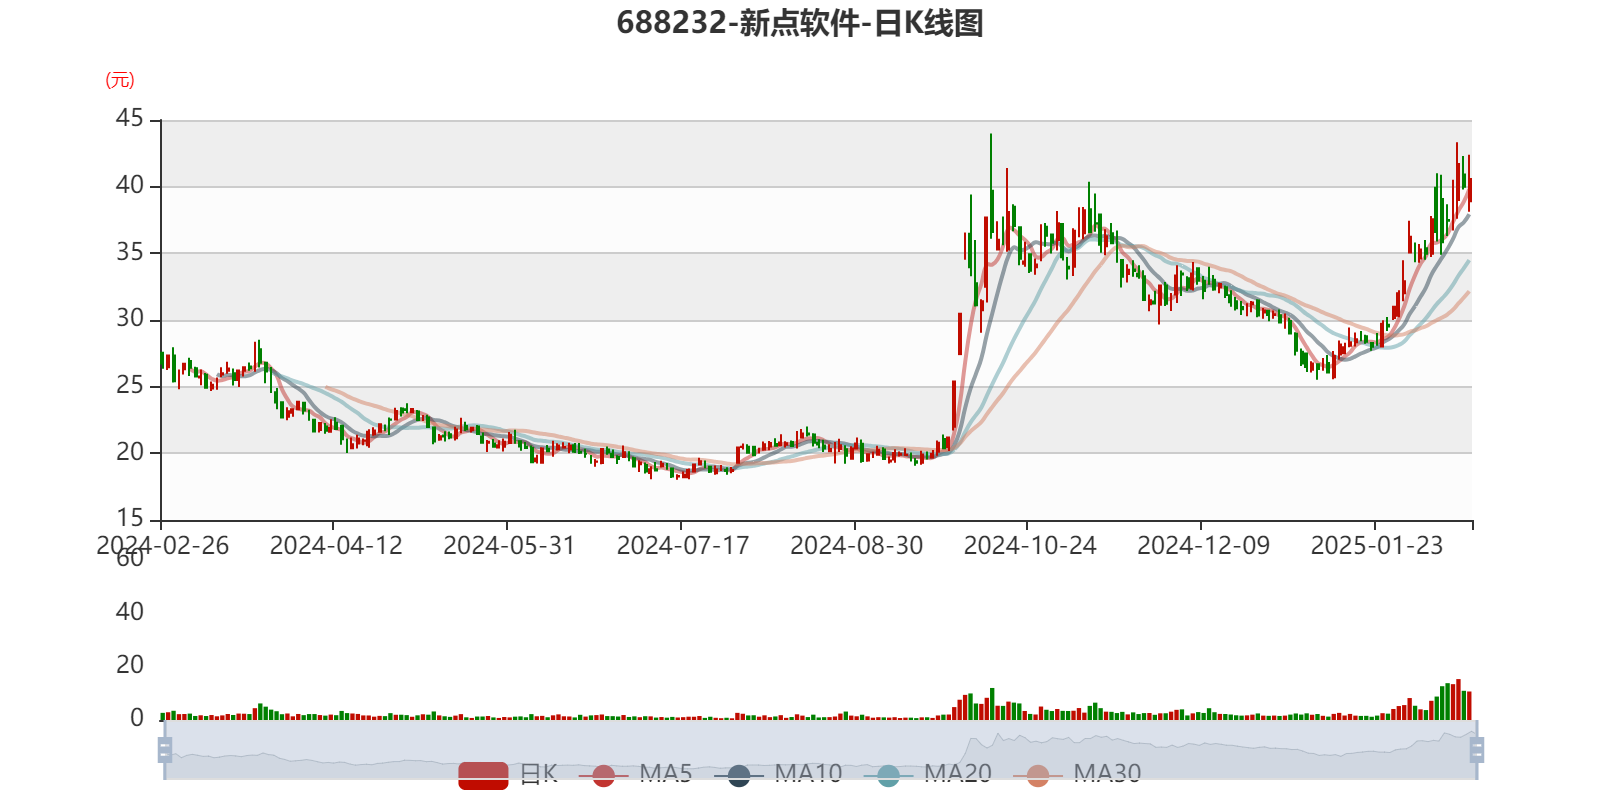Toggle the 日K candlestick series legend
The height and width of the screenshot is (800, 1600).
[508, 774]
